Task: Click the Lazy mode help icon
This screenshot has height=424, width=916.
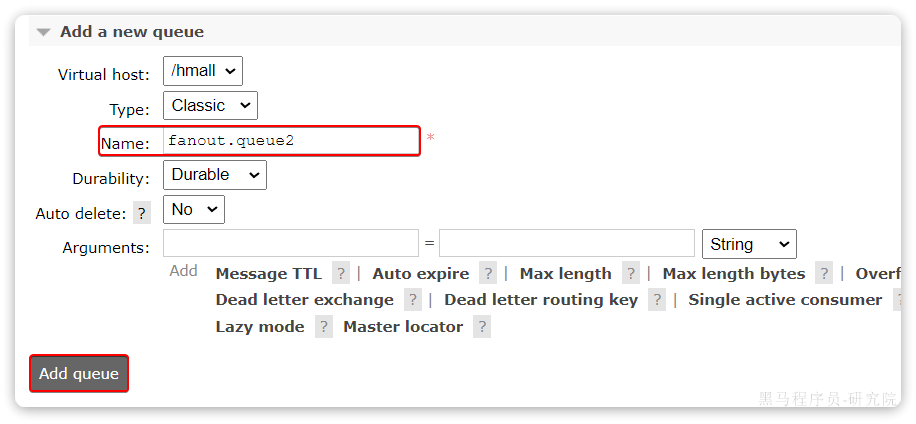Action: (324, 327)
